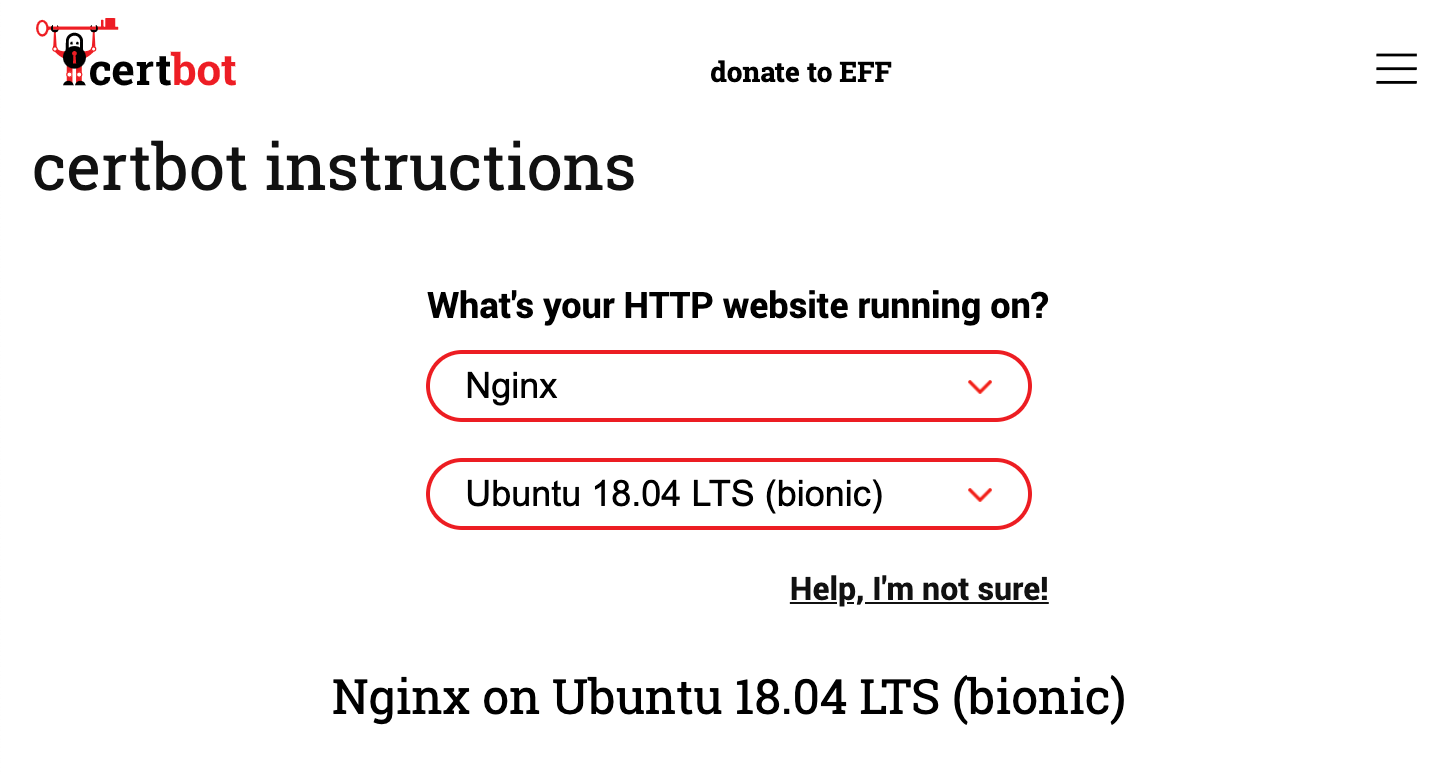This screenshot has width=1446, height=774.
Task: Click the certbot instructions page heading
Action: (x=334, y=168)
